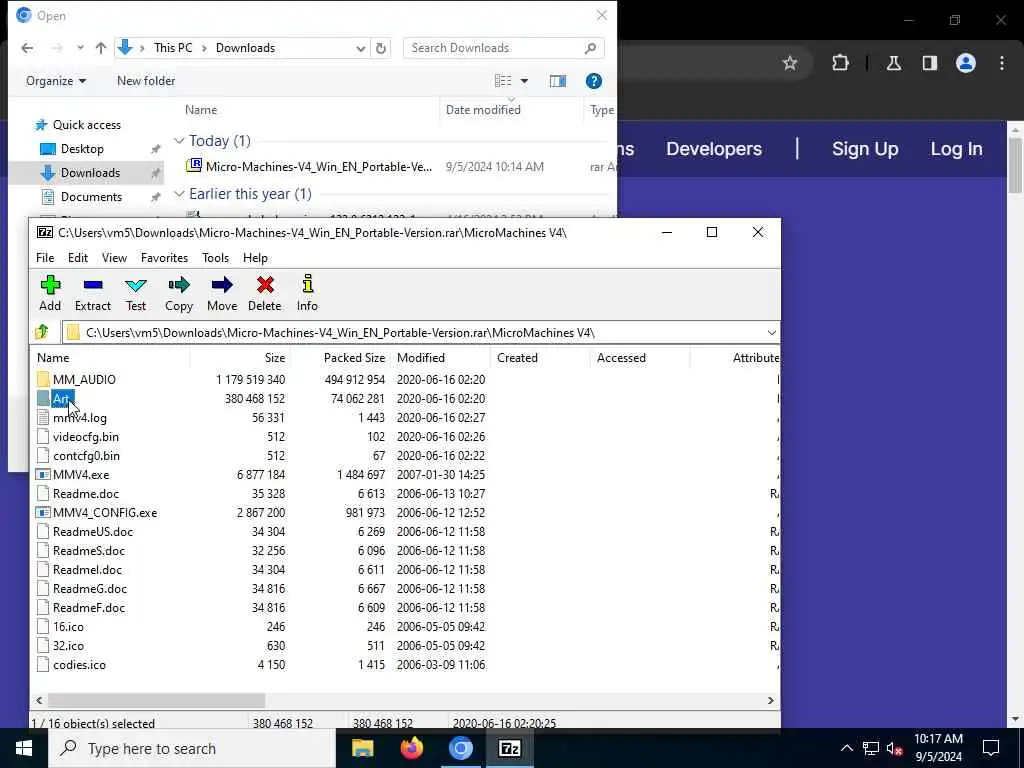Toggle the preview pane in Open dialog
The height and width of the screenshot is (768, 1024).
point(558,81)
